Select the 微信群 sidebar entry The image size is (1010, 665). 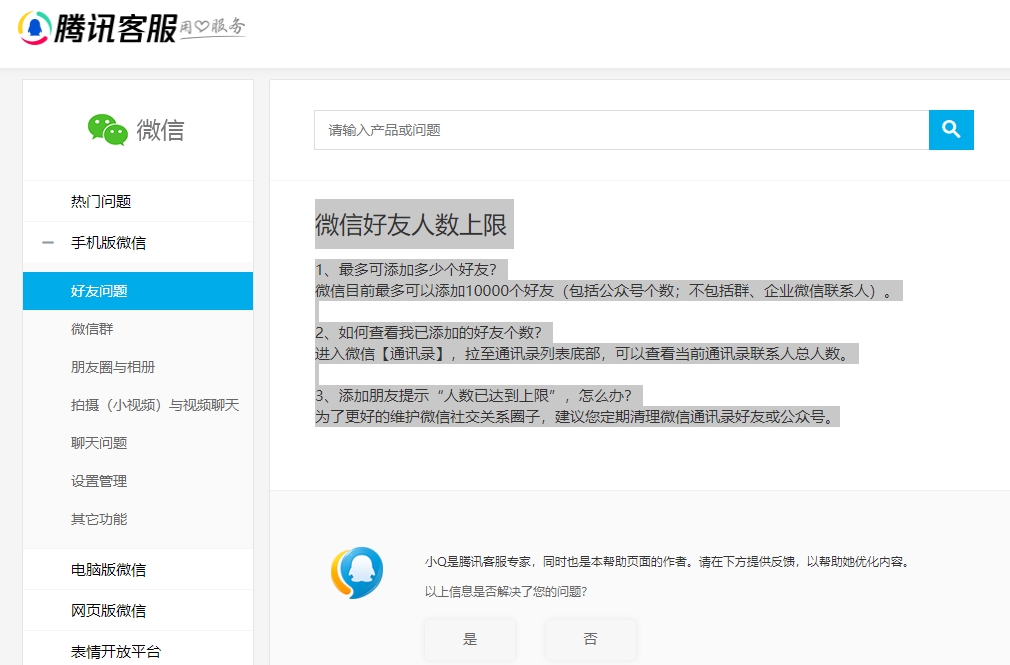pos(138,329)
